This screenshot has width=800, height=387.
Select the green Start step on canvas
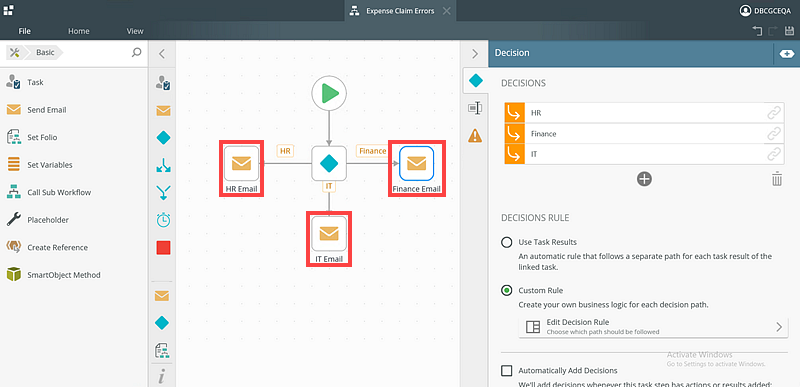tap(329, 93)
